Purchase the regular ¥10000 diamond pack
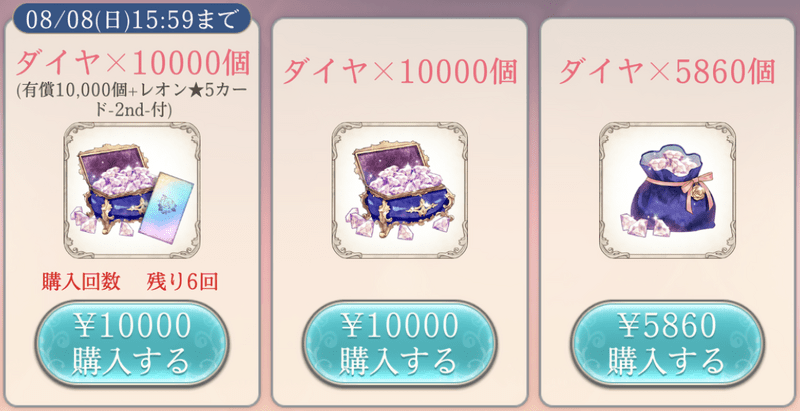The width and height of the screenshot is (800, 411). [399, 344]
